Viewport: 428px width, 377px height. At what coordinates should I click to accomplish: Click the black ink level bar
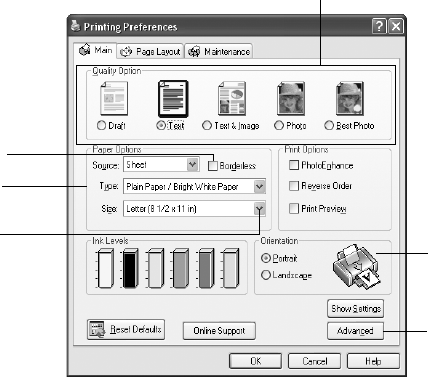point(130,269)
